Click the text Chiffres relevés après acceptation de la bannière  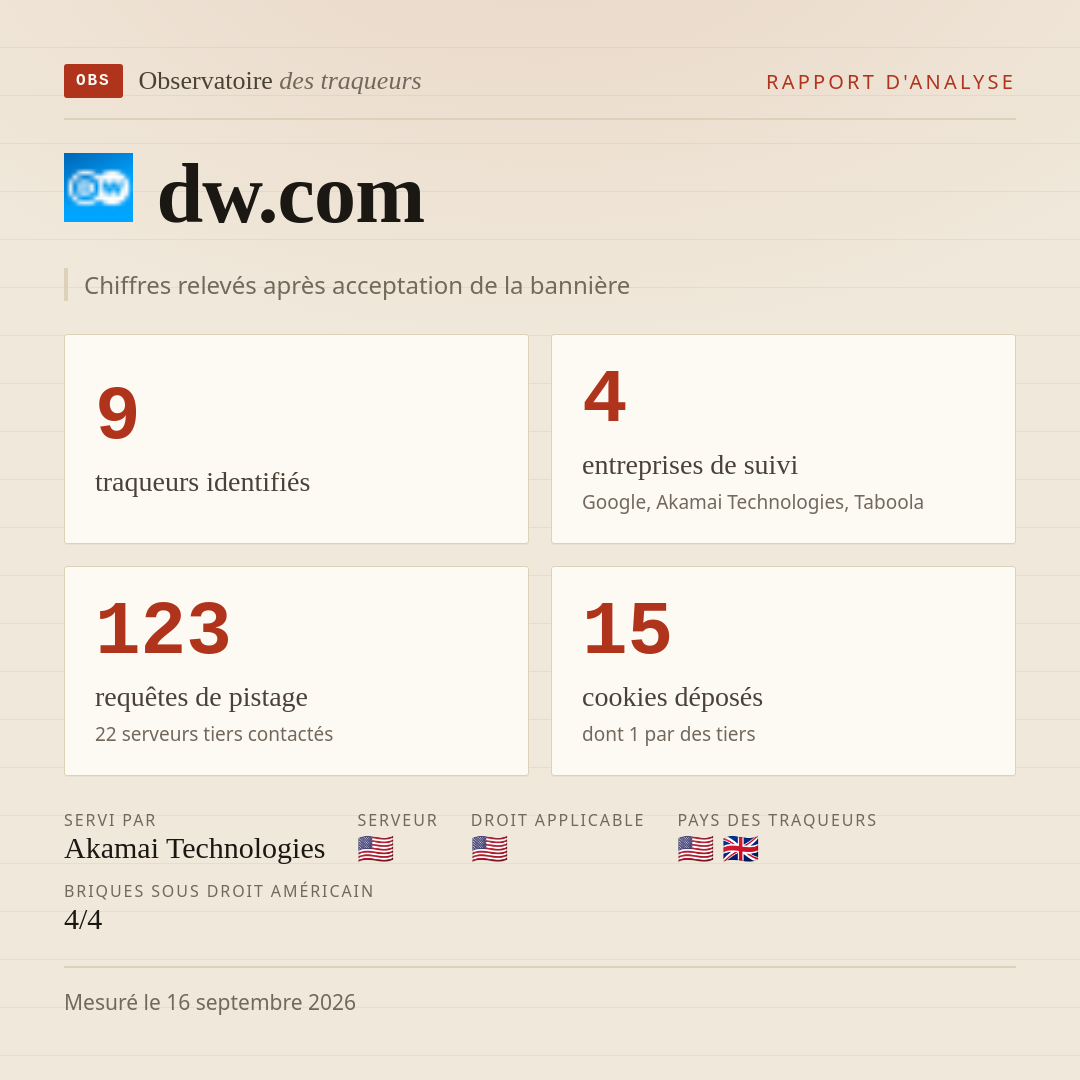pyautogui.click(x=357, y=285)
